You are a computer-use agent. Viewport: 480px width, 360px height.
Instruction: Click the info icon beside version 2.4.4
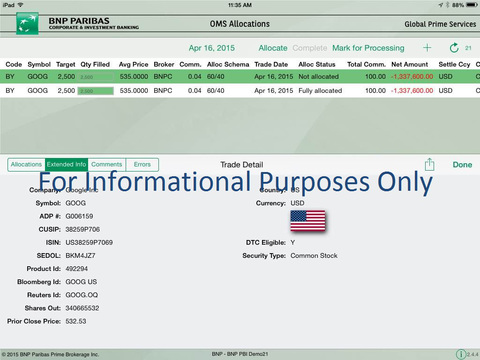(x=461, y=354)
